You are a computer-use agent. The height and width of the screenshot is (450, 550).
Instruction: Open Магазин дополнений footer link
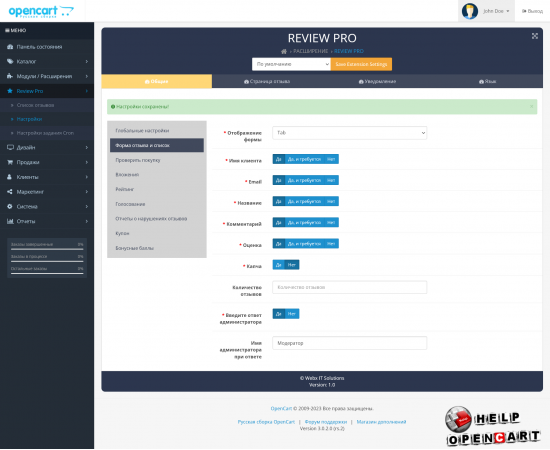[x=381, y=422]
